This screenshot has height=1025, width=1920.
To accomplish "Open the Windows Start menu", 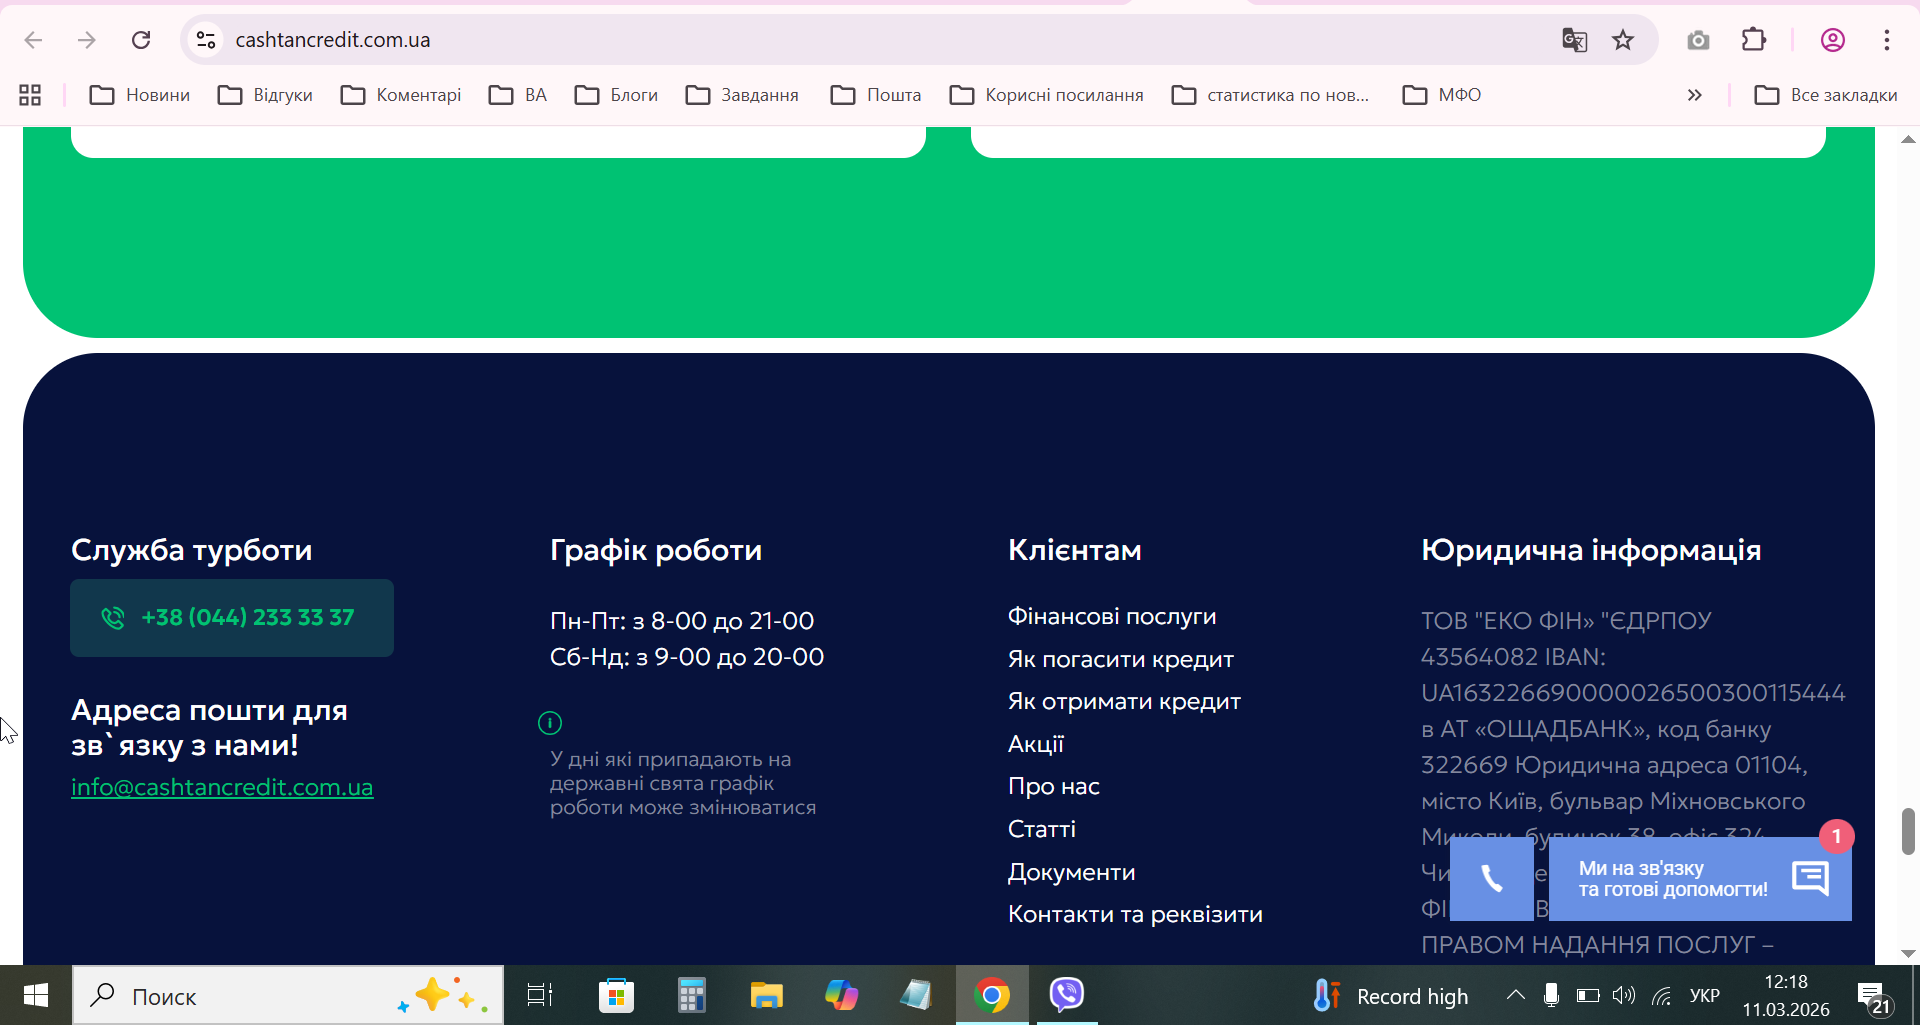I will click(36, 996).
